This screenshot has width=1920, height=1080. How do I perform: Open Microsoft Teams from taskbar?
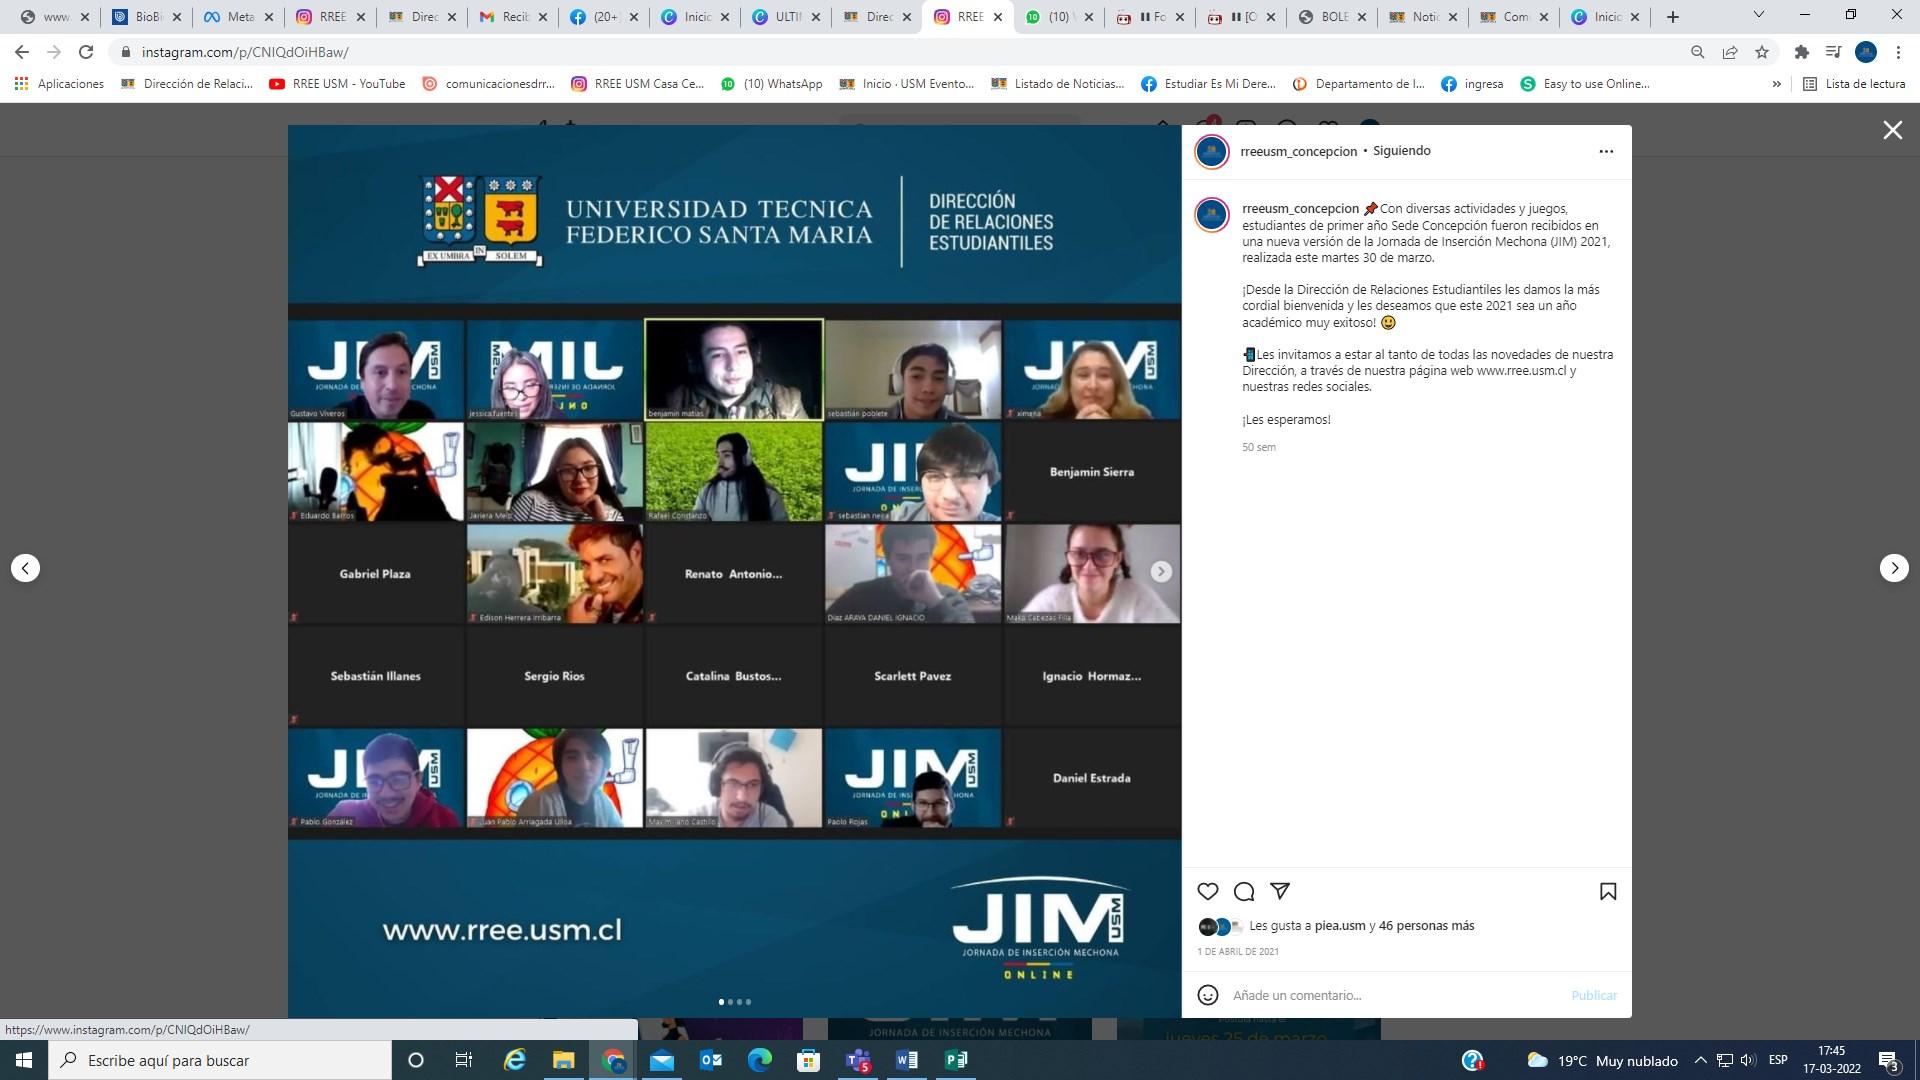pyautogui.click(x=858, y=1060)
